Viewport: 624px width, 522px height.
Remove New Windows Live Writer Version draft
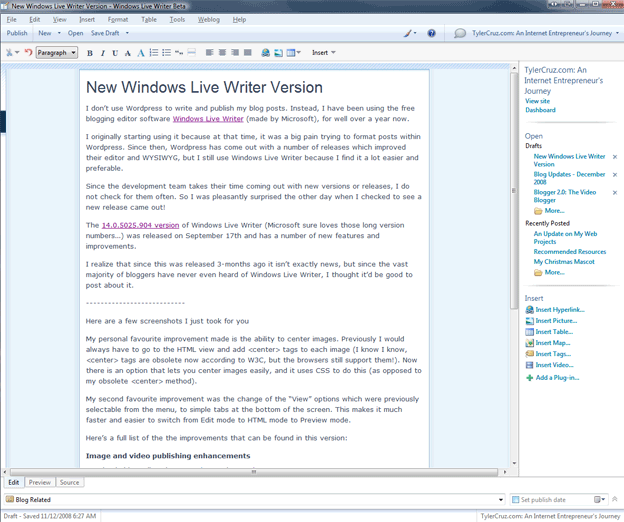click(615, 157)
